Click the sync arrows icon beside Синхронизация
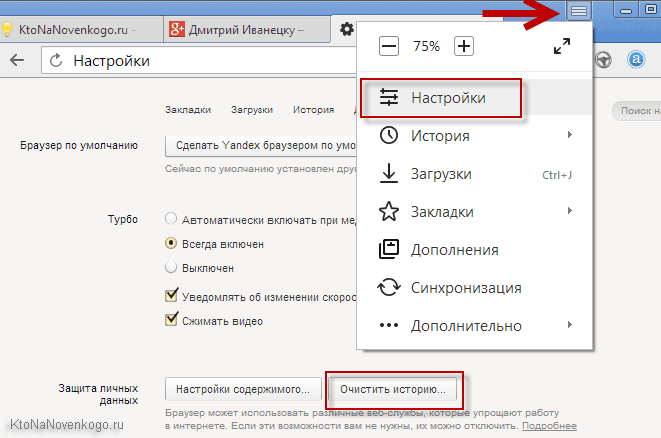Screen dimensions: 661x438 pos(389,287)
